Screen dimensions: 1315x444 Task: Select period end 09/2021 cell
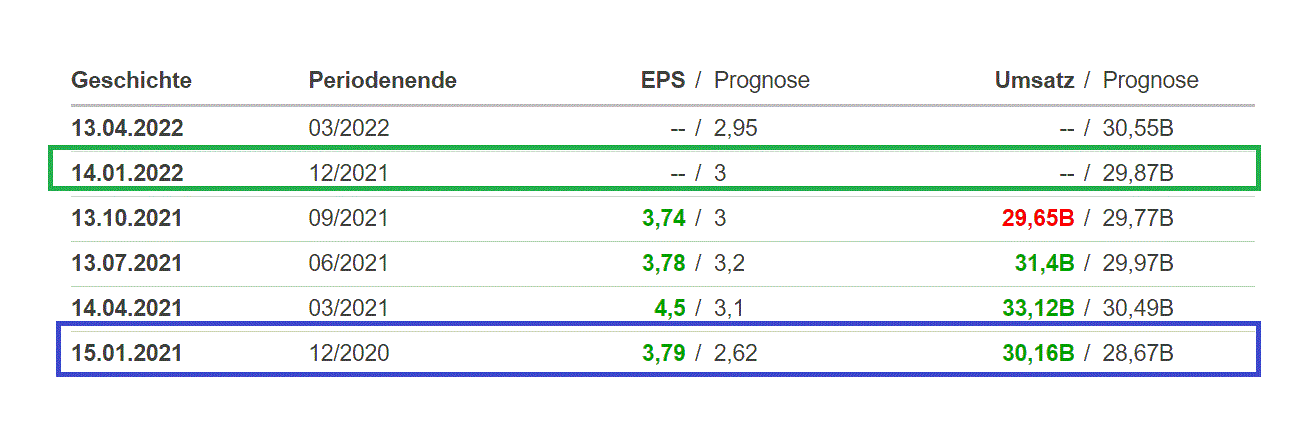[x=348, y=219]
